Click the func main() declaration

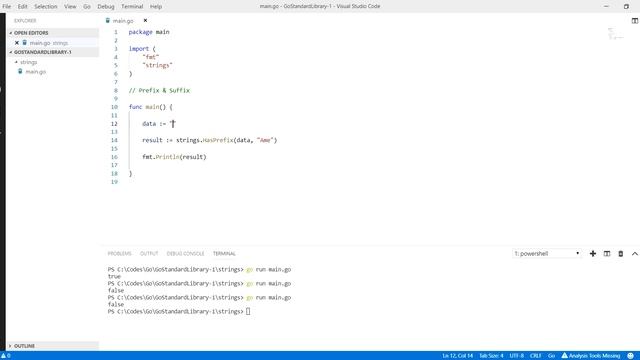tap(151, 107)
